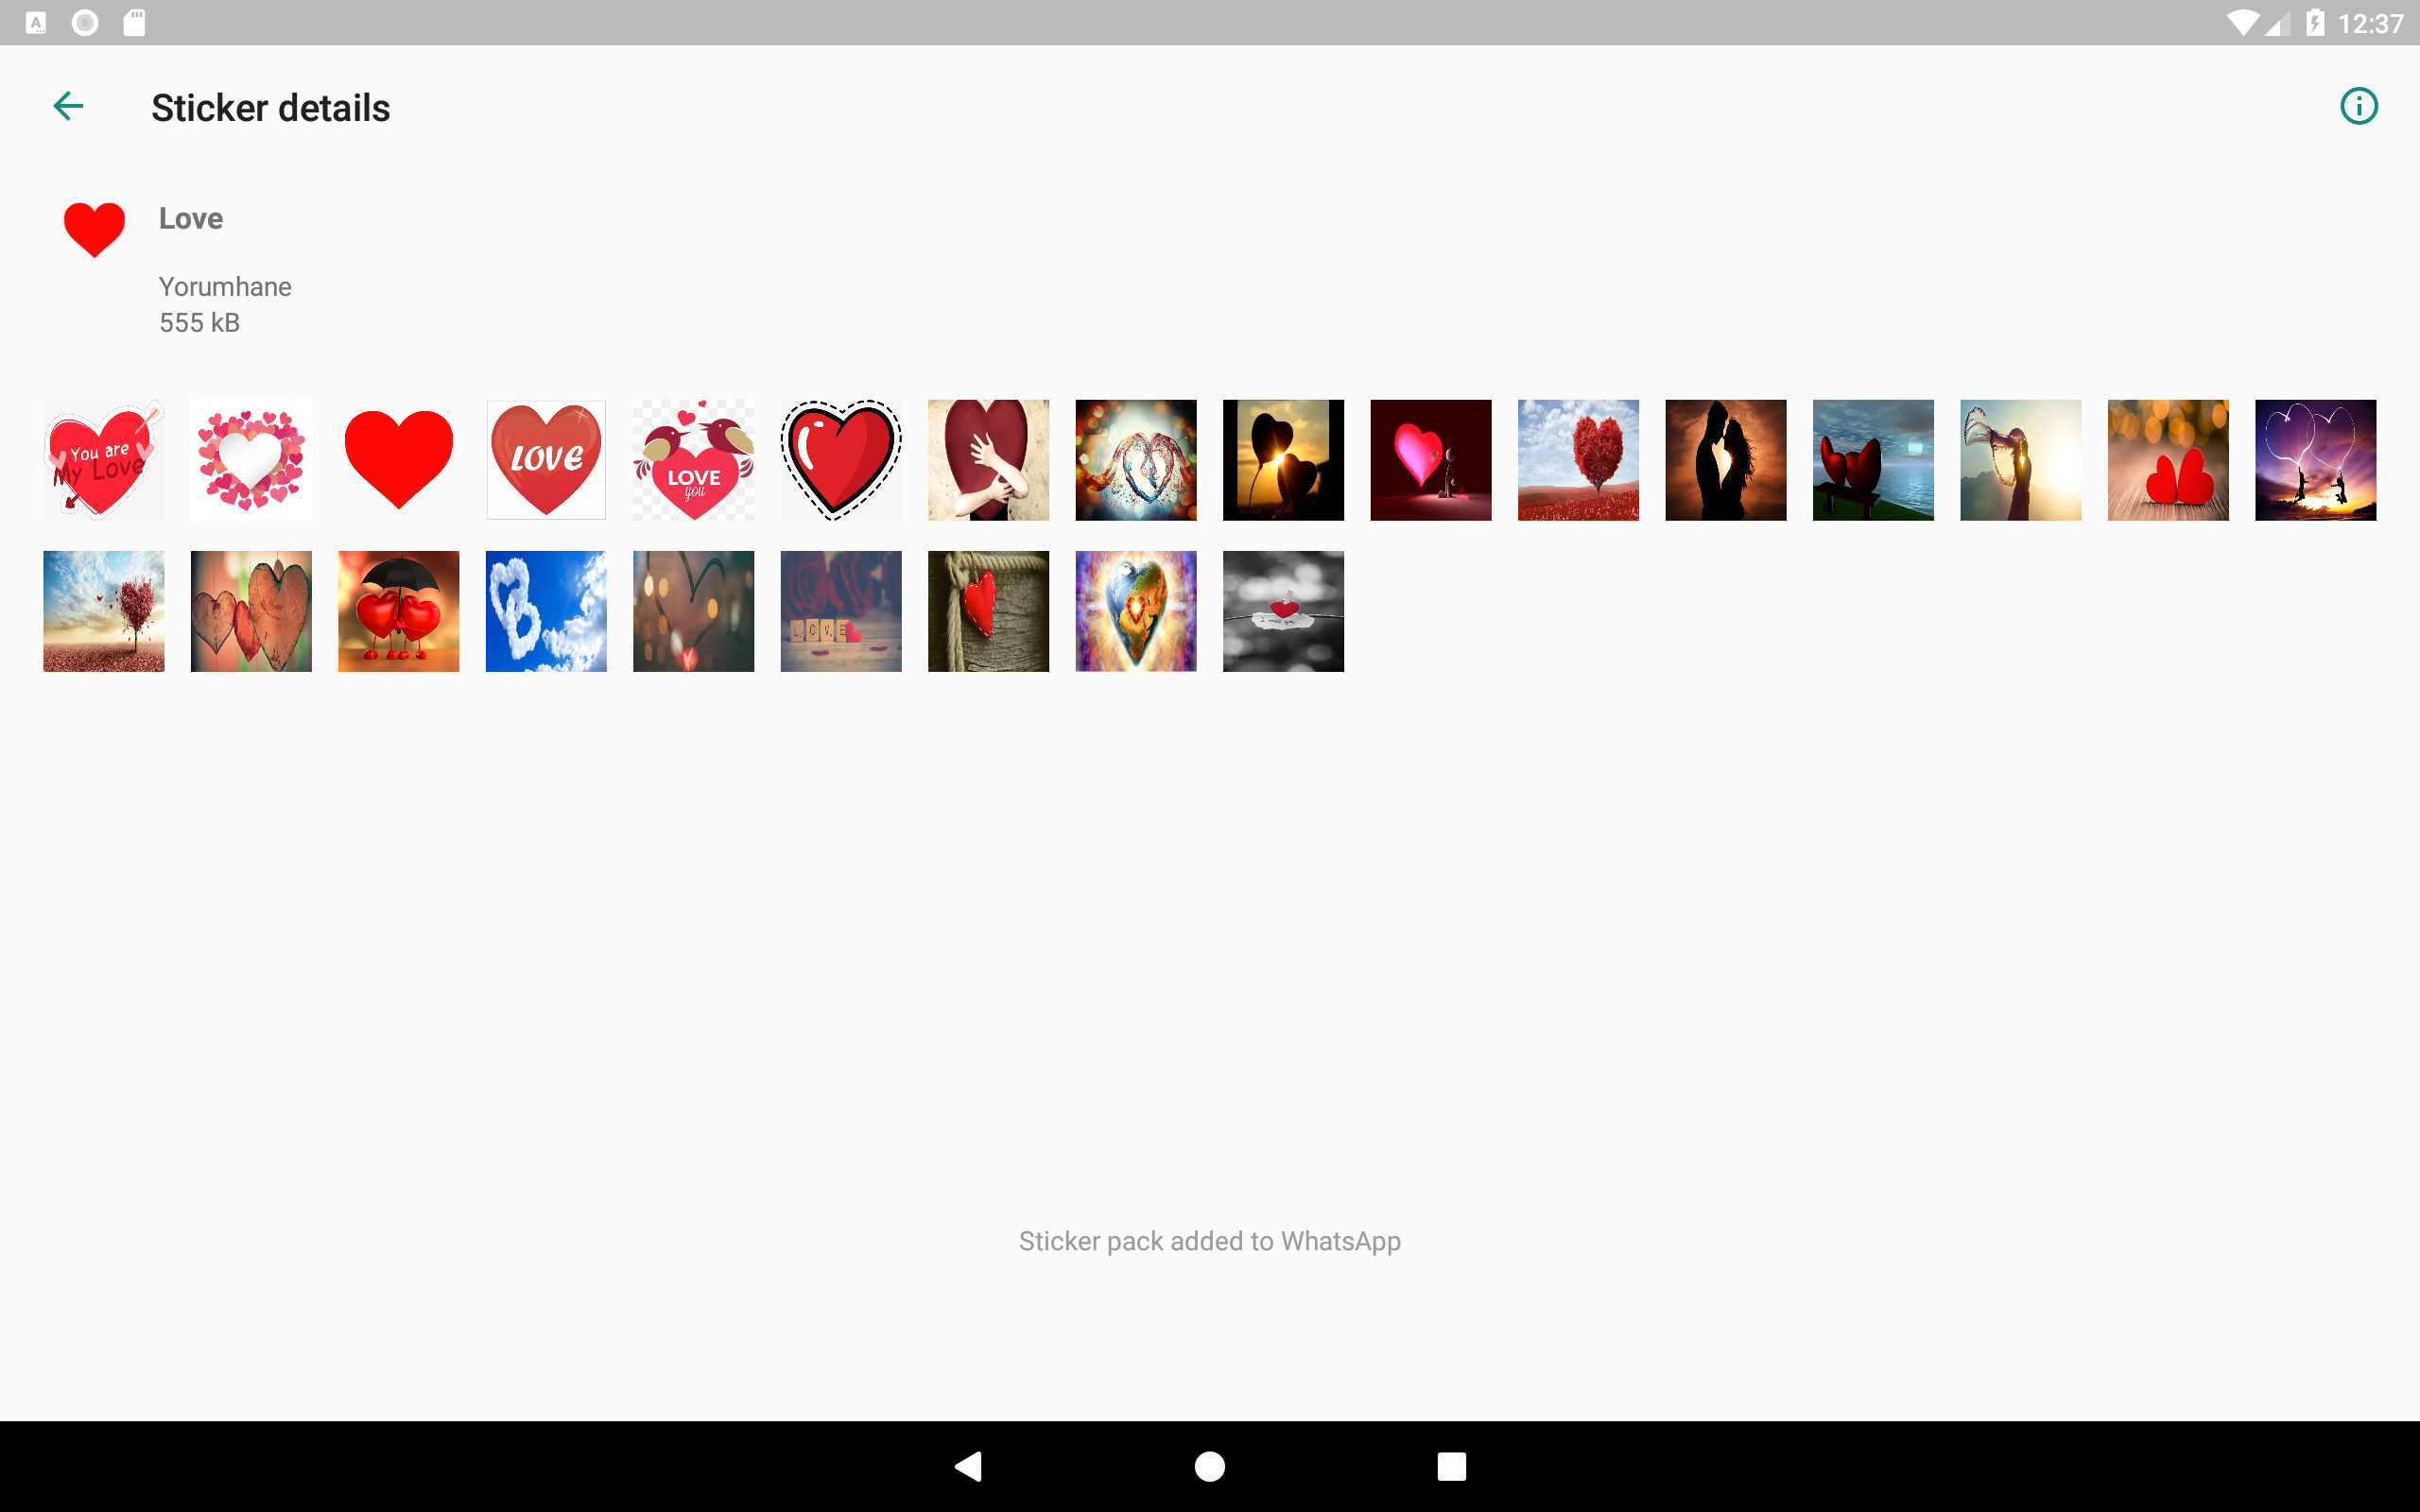Select the heart-shaped clouds on blue sky sticker
This screenshot has width=2420, height=1512.
click(x=546, y=611)
